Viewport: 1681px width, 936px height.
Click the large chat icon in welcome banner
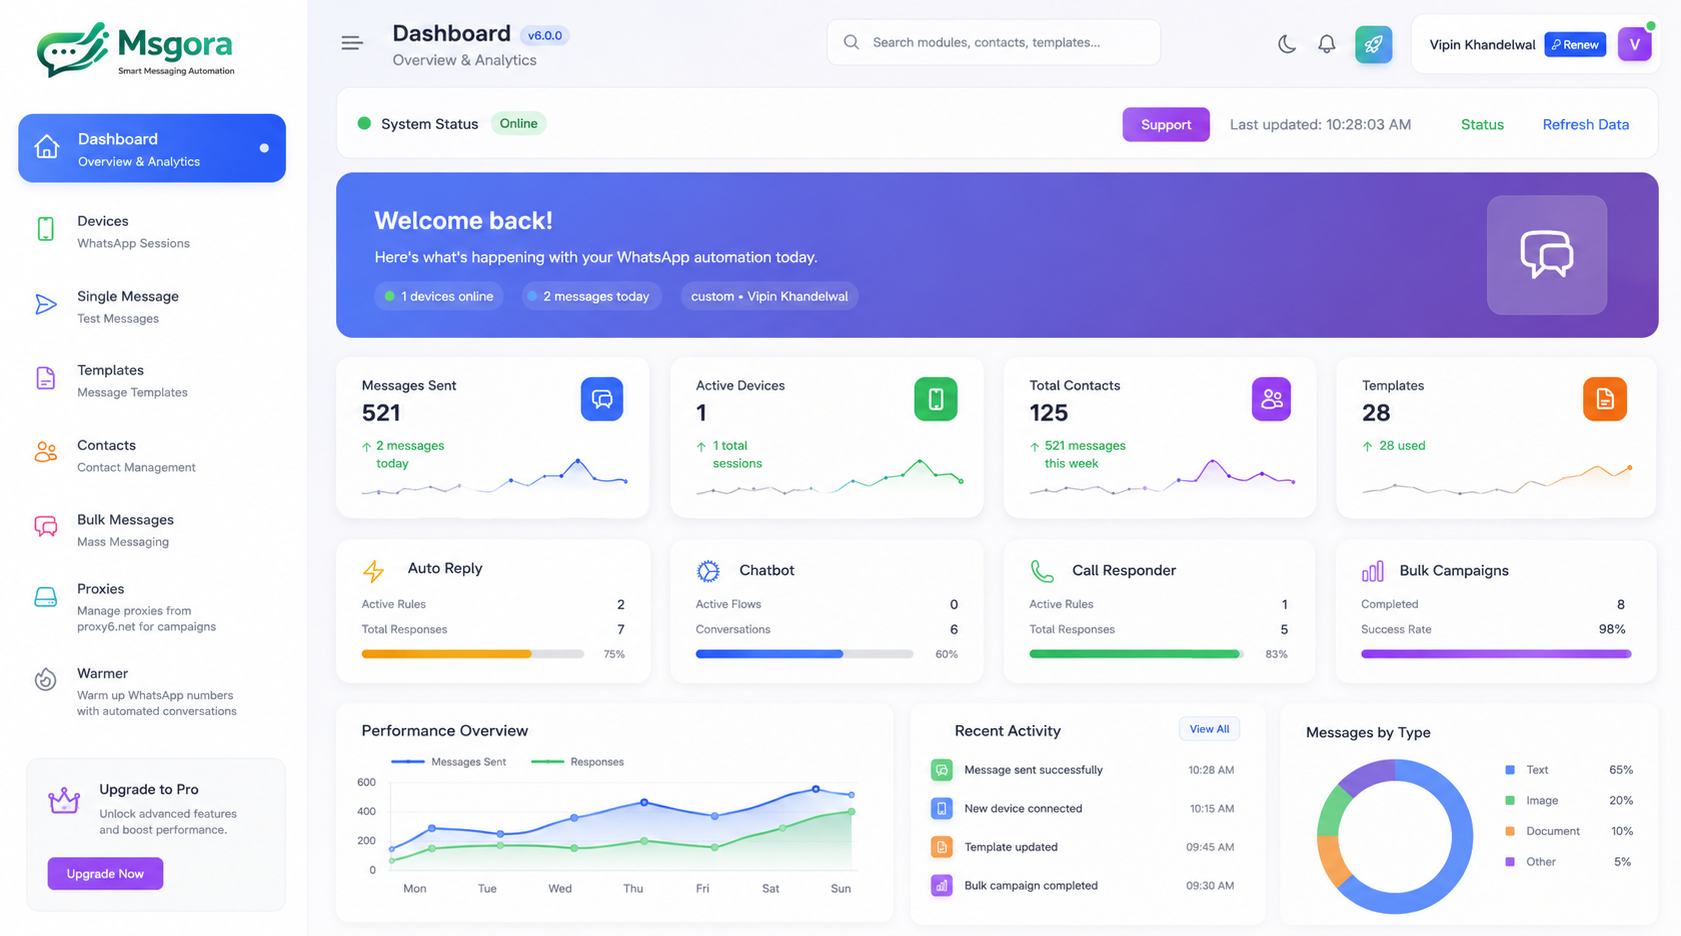coord(1547,255)
